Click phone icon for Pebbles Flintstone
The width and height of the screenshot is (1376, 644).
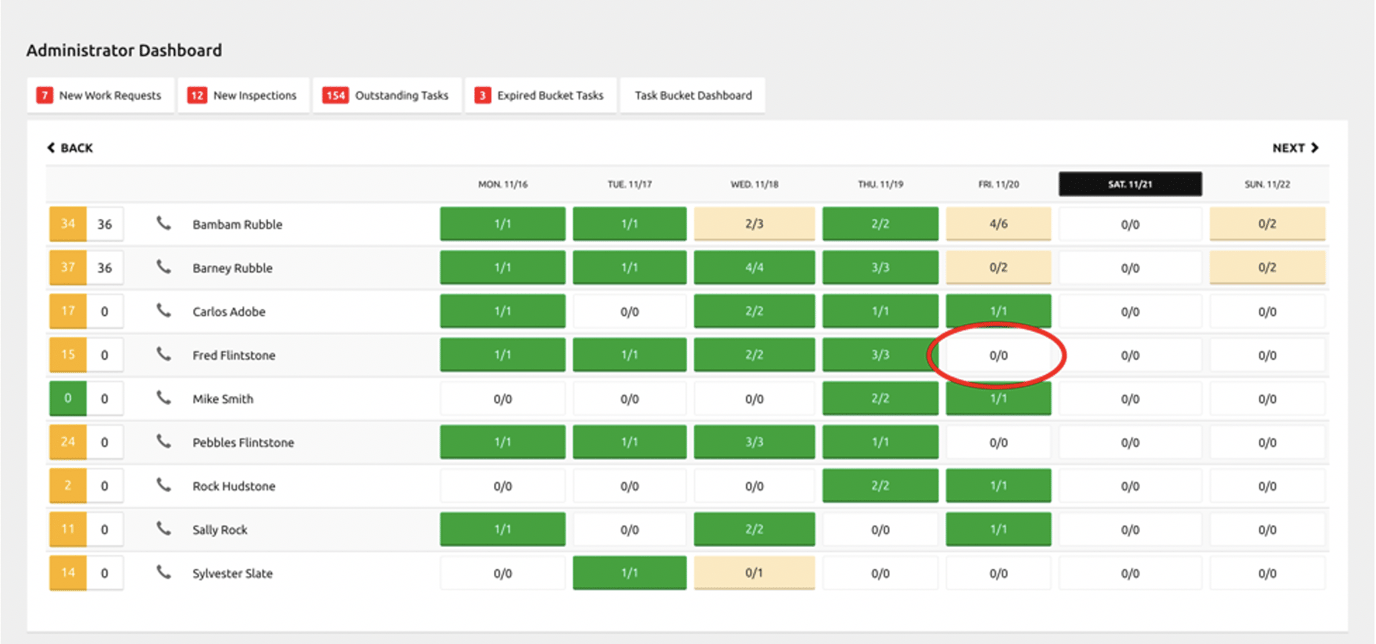(164, 442)
